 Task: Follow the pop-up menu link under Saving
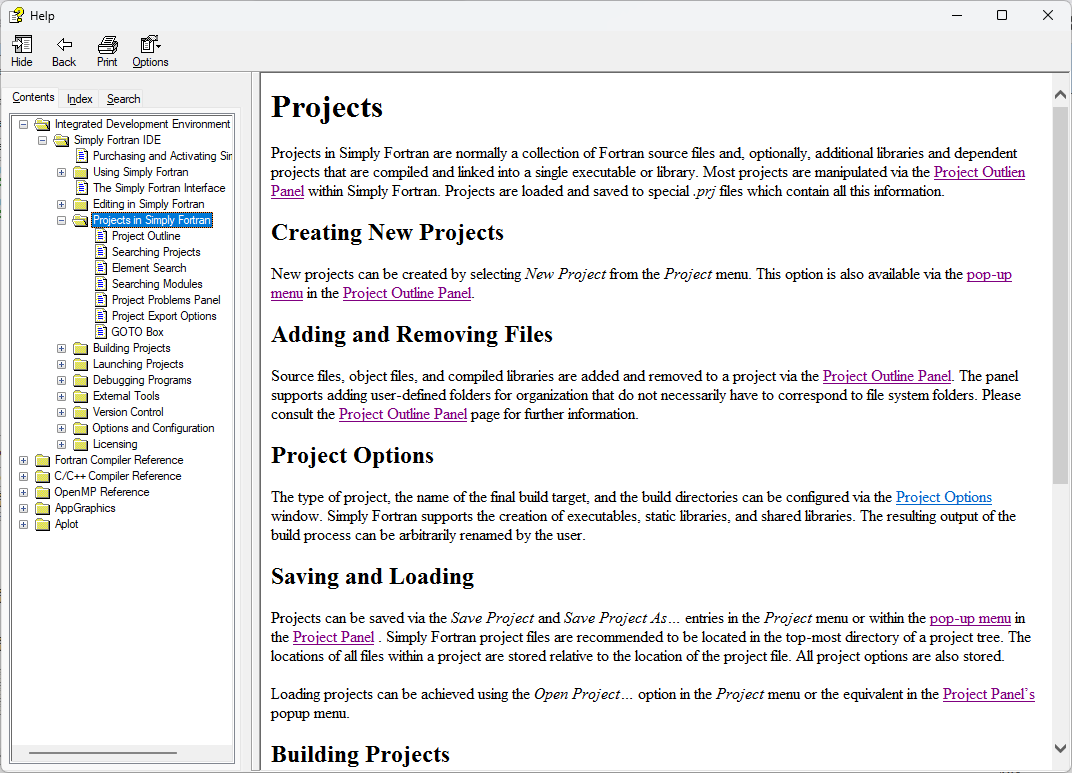(970, 618)
